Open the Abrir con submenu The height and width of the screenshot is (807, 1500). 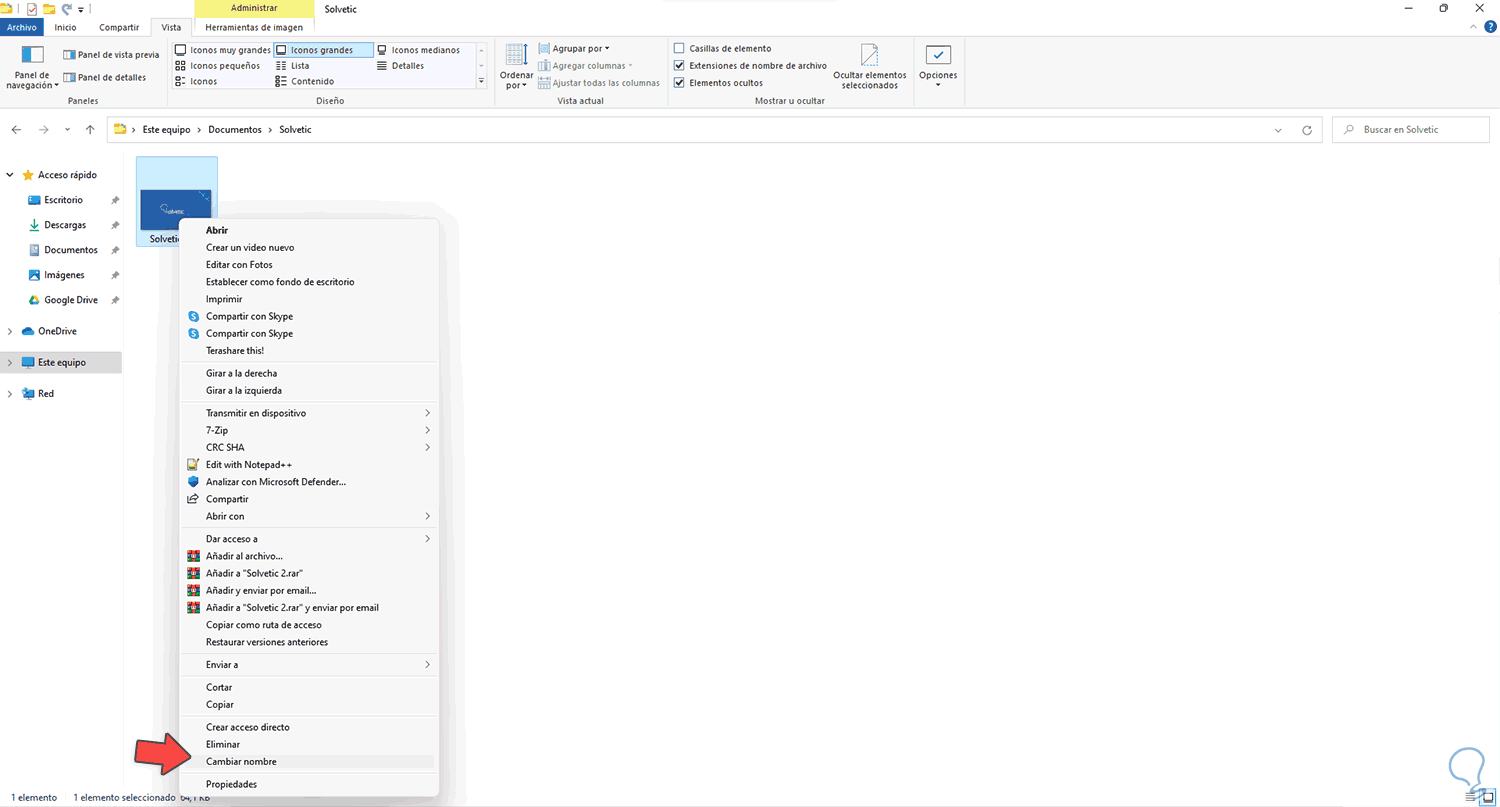308,516
